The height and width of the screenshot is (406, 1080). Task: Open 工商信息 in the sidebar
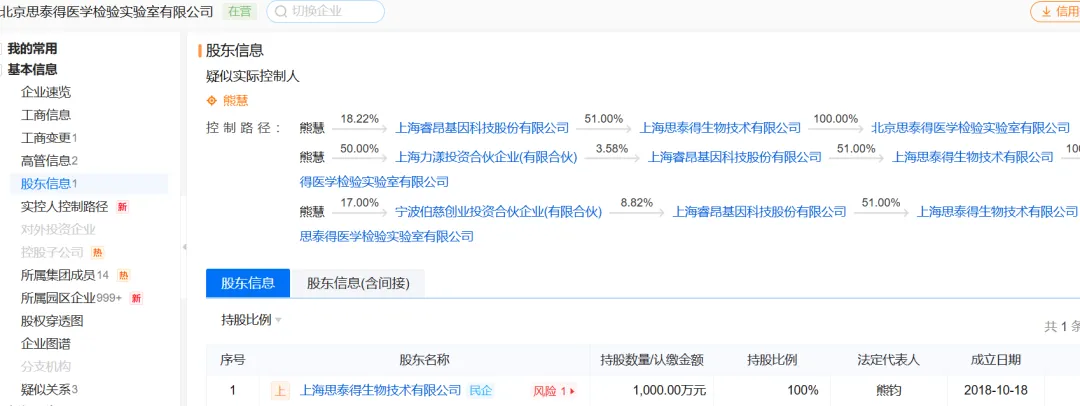(45, 115)
